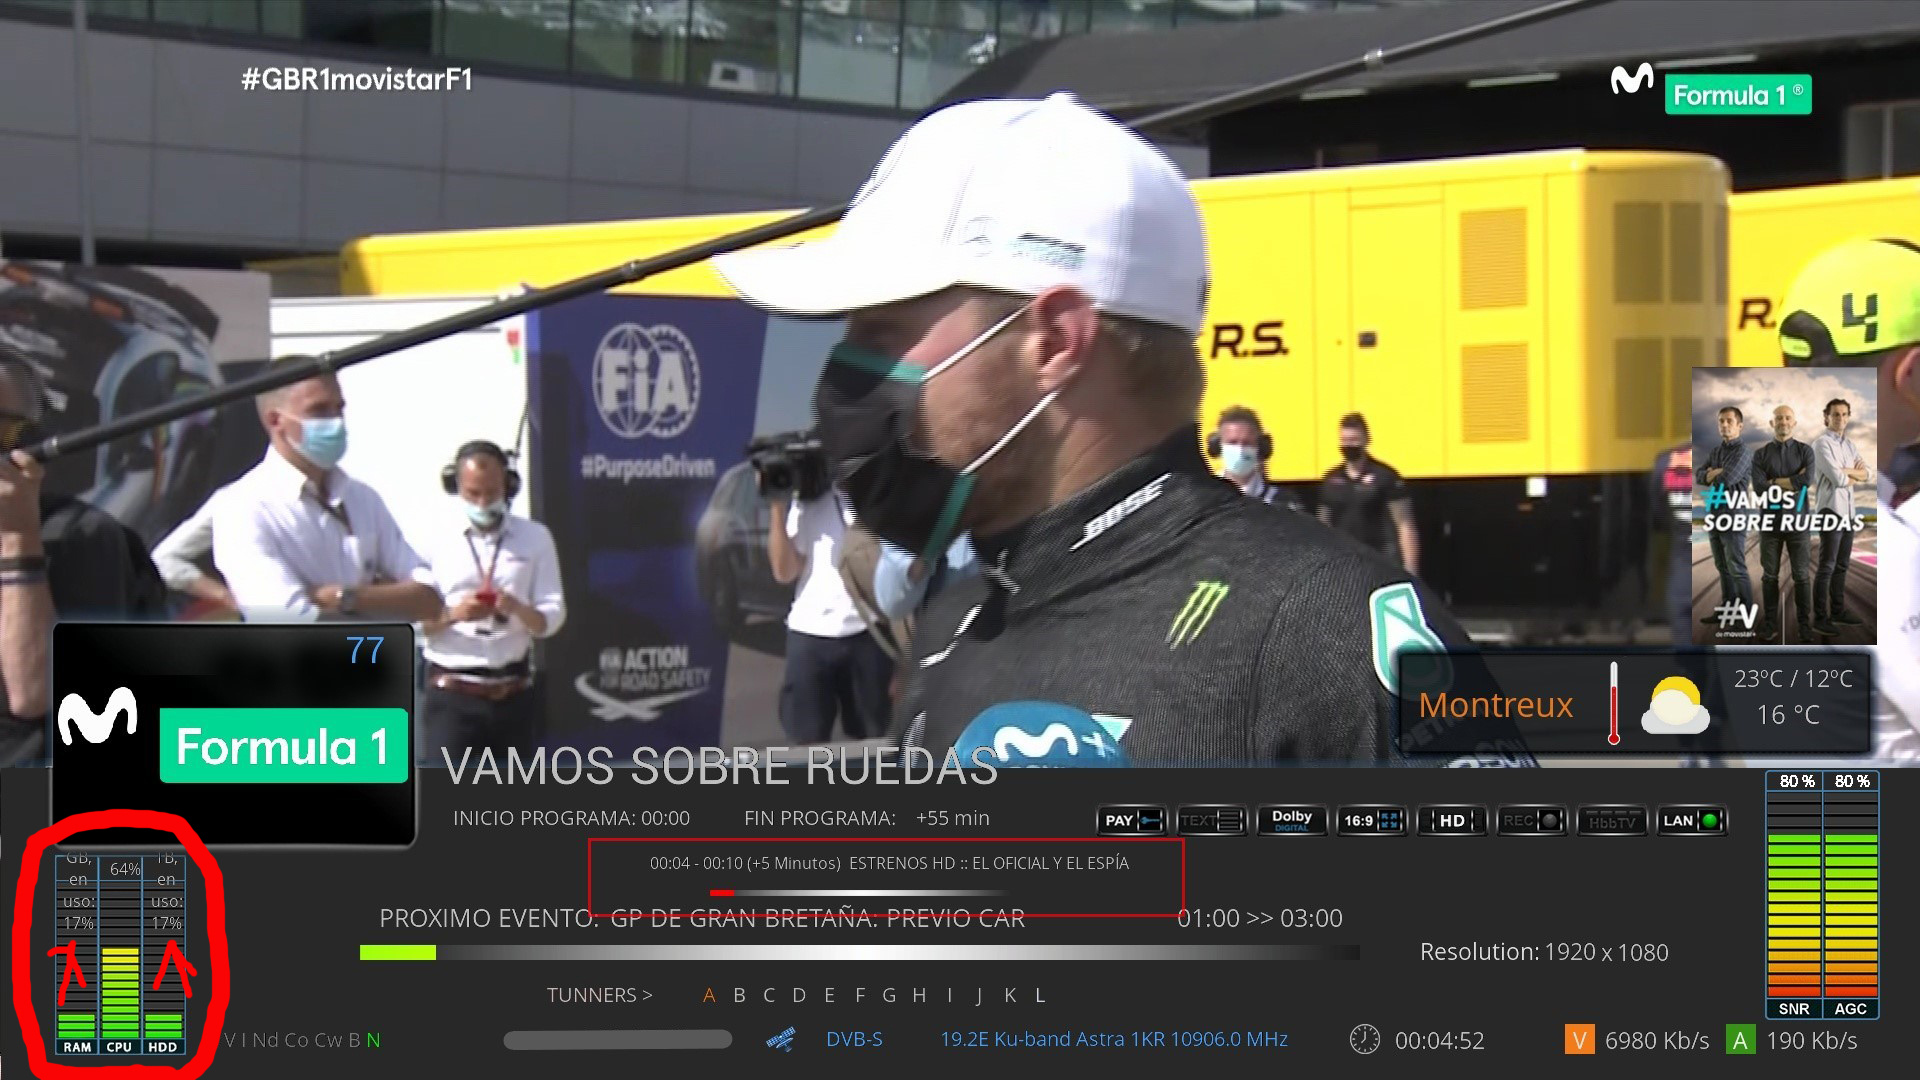Screen dimensions: 1920x1080
Task: Click the '19.2E Ku-band Astra 1KR 10906.0 MHz' text
Action: coord(1114,1039)
